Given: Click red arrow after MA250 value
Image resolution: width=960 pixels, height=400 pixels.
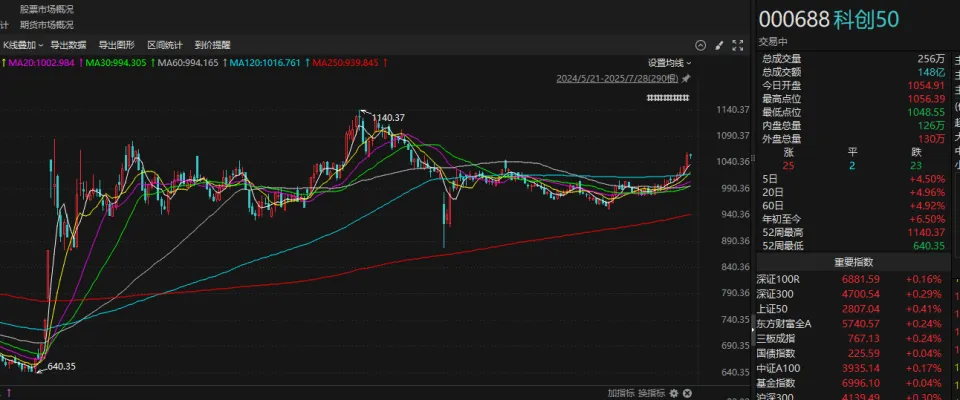Looking at the screenshot, I should 385,63.
